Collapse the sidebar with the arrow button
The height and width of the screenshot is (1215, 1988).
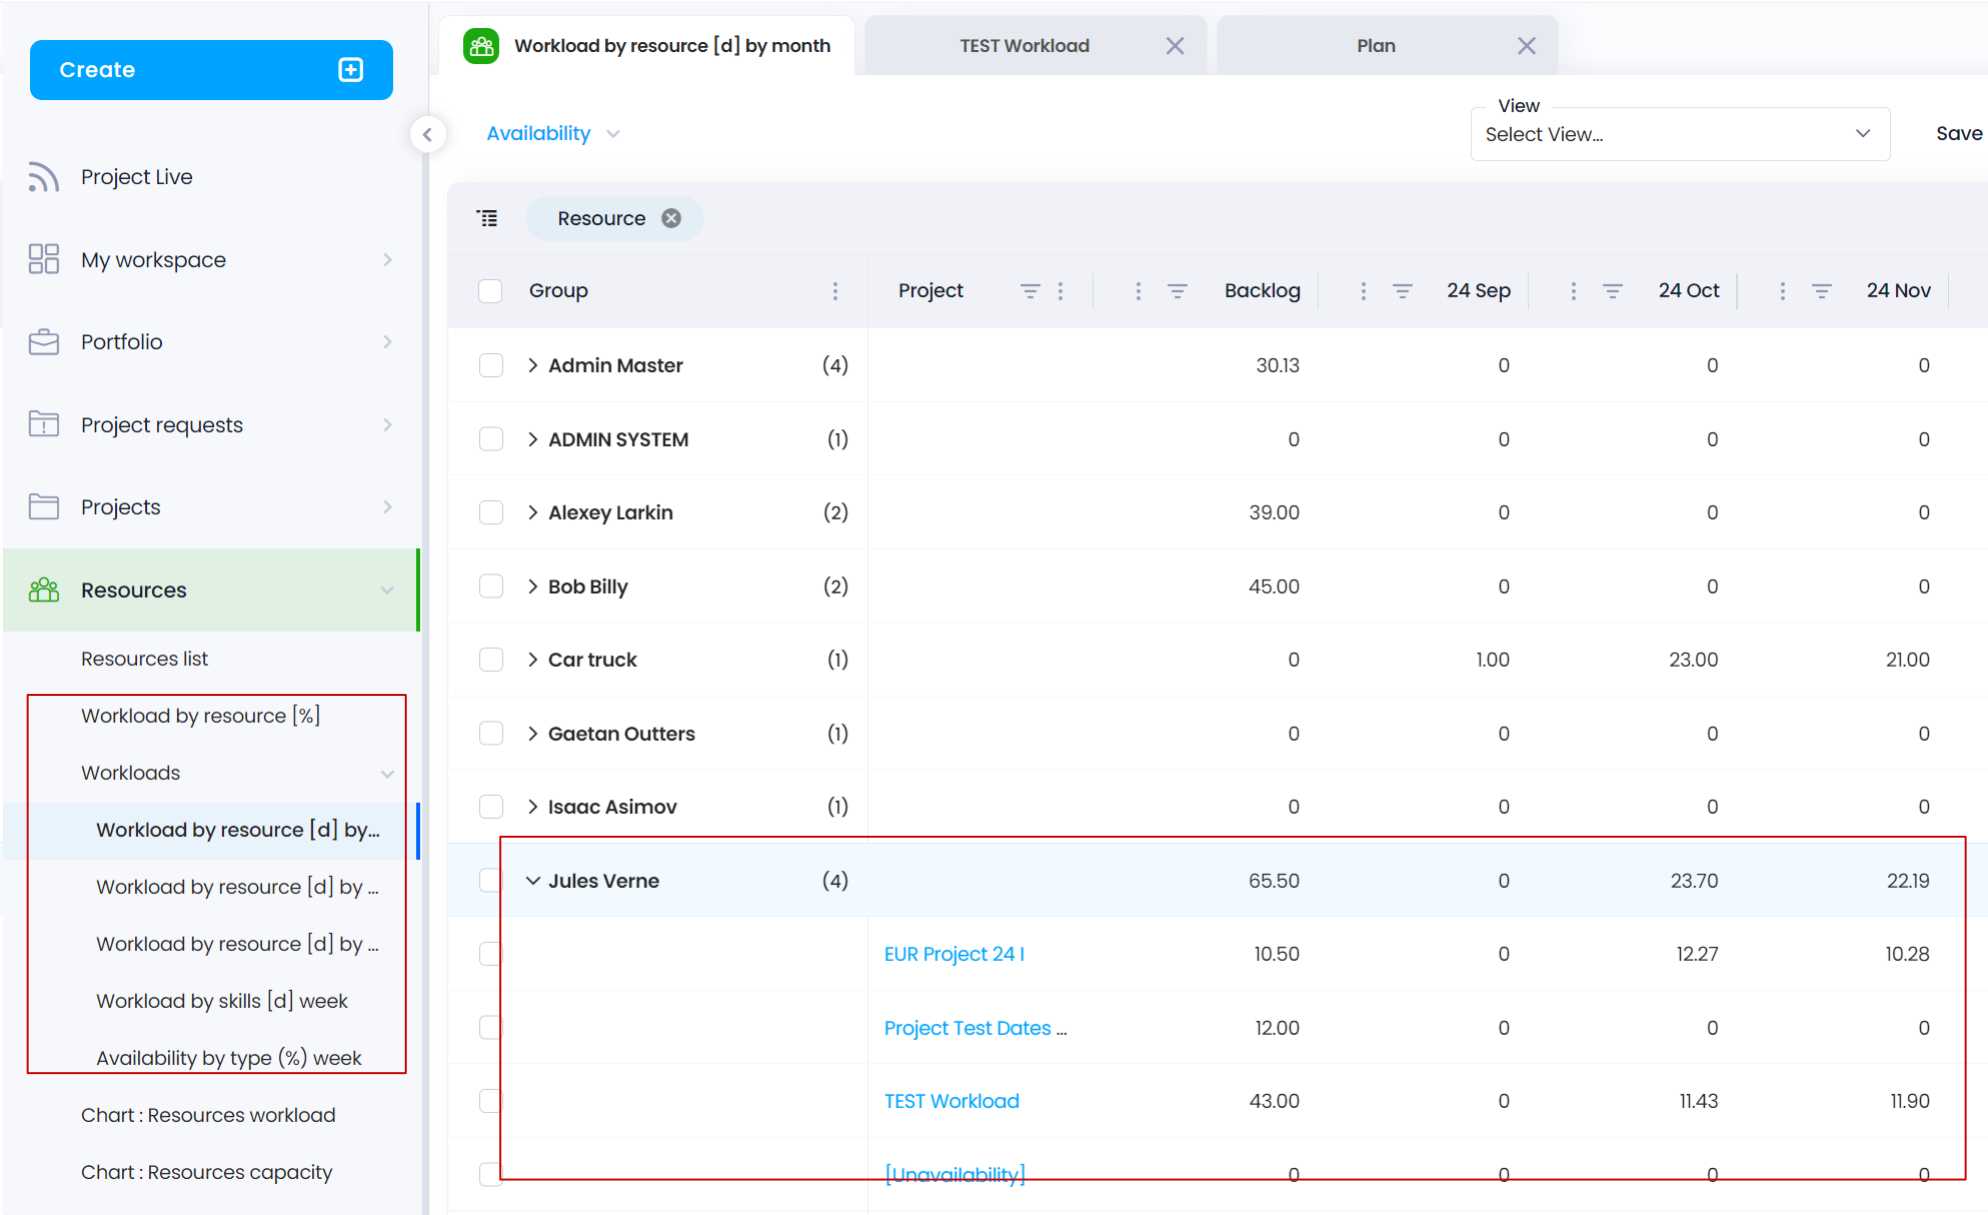(427, 134)
